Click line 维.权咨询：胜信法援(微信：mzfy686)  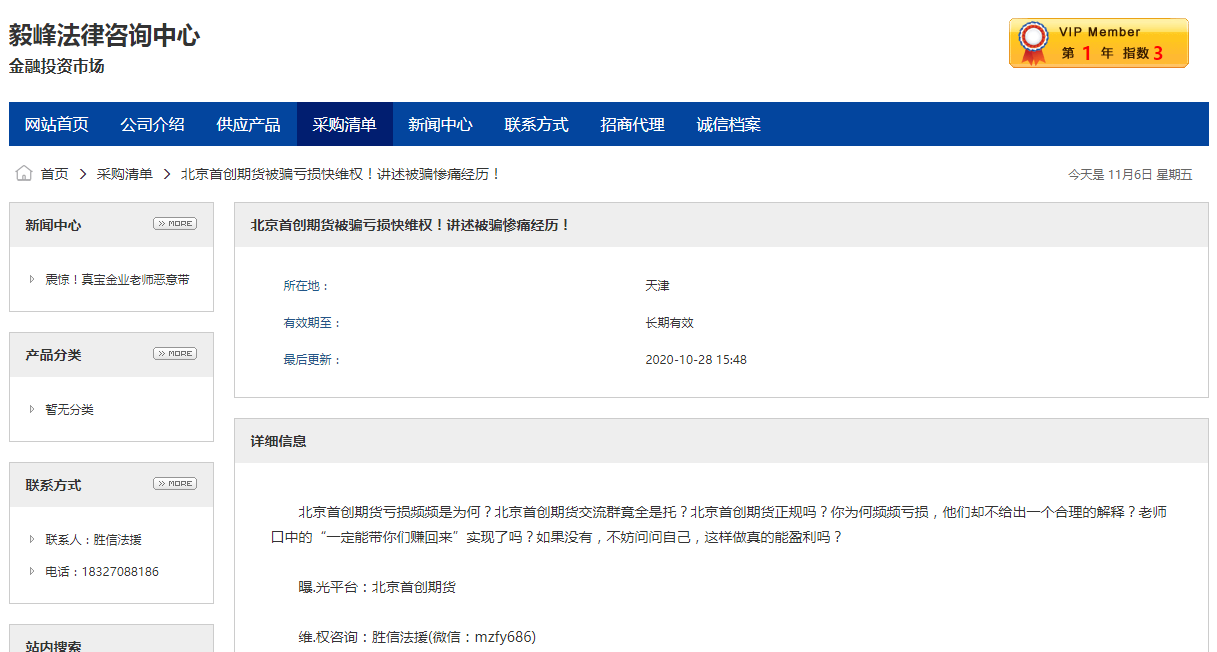point(417,636)
